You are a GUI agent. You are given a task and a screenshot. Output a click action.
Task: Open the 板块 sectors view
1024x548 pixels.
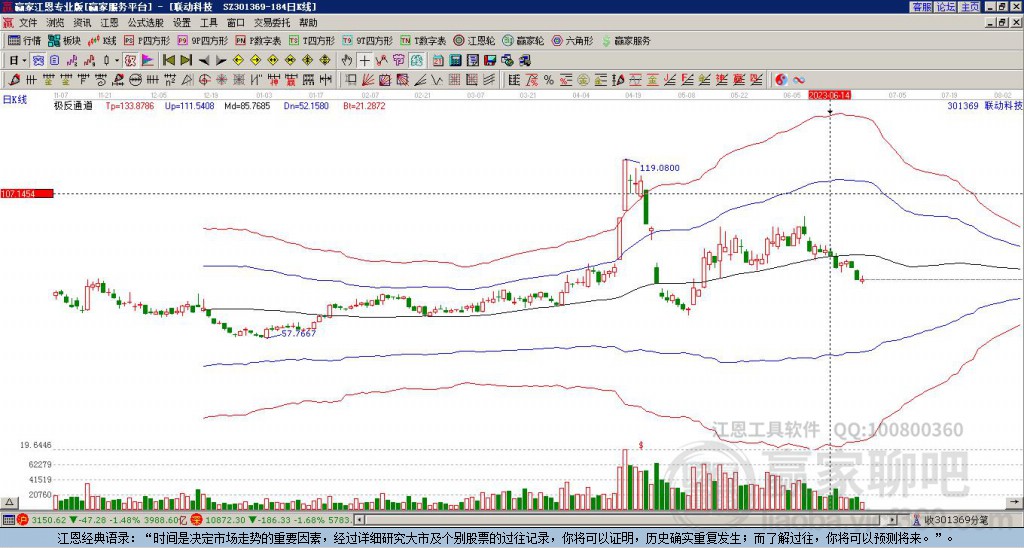click(64, 40)
